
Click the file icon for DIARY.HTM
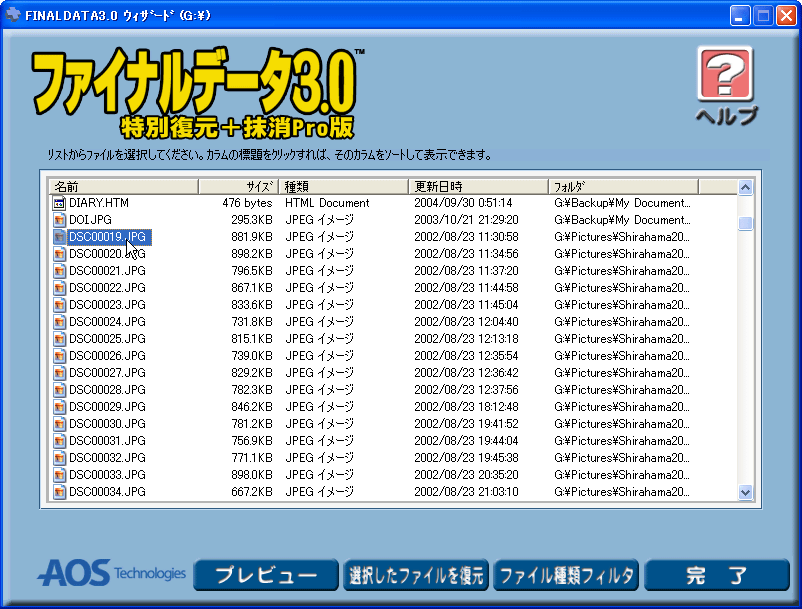tap(59, 203)
